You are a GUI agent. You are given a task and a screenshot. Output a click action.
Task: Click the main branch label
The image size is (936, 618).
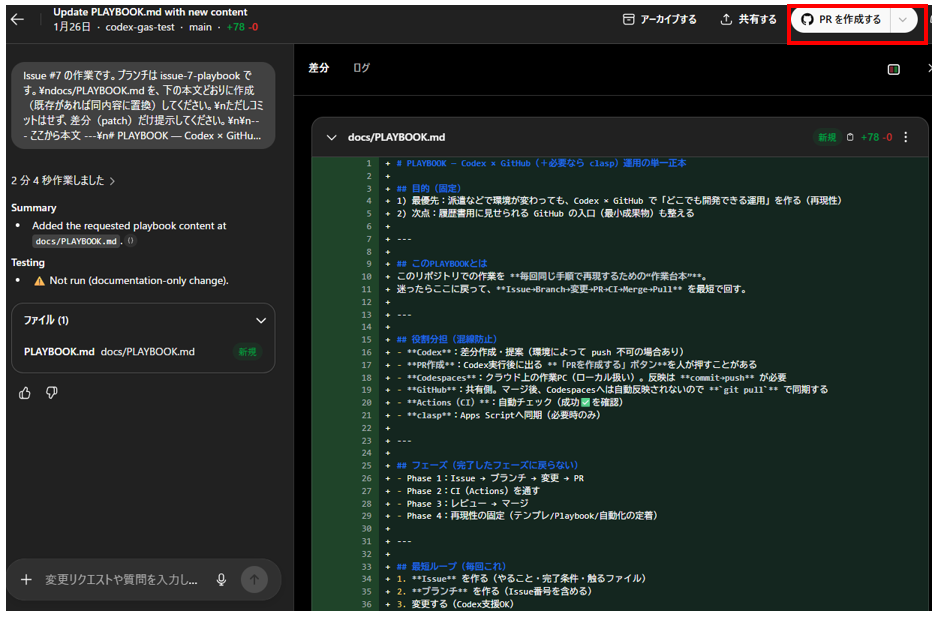coord(200,27)
